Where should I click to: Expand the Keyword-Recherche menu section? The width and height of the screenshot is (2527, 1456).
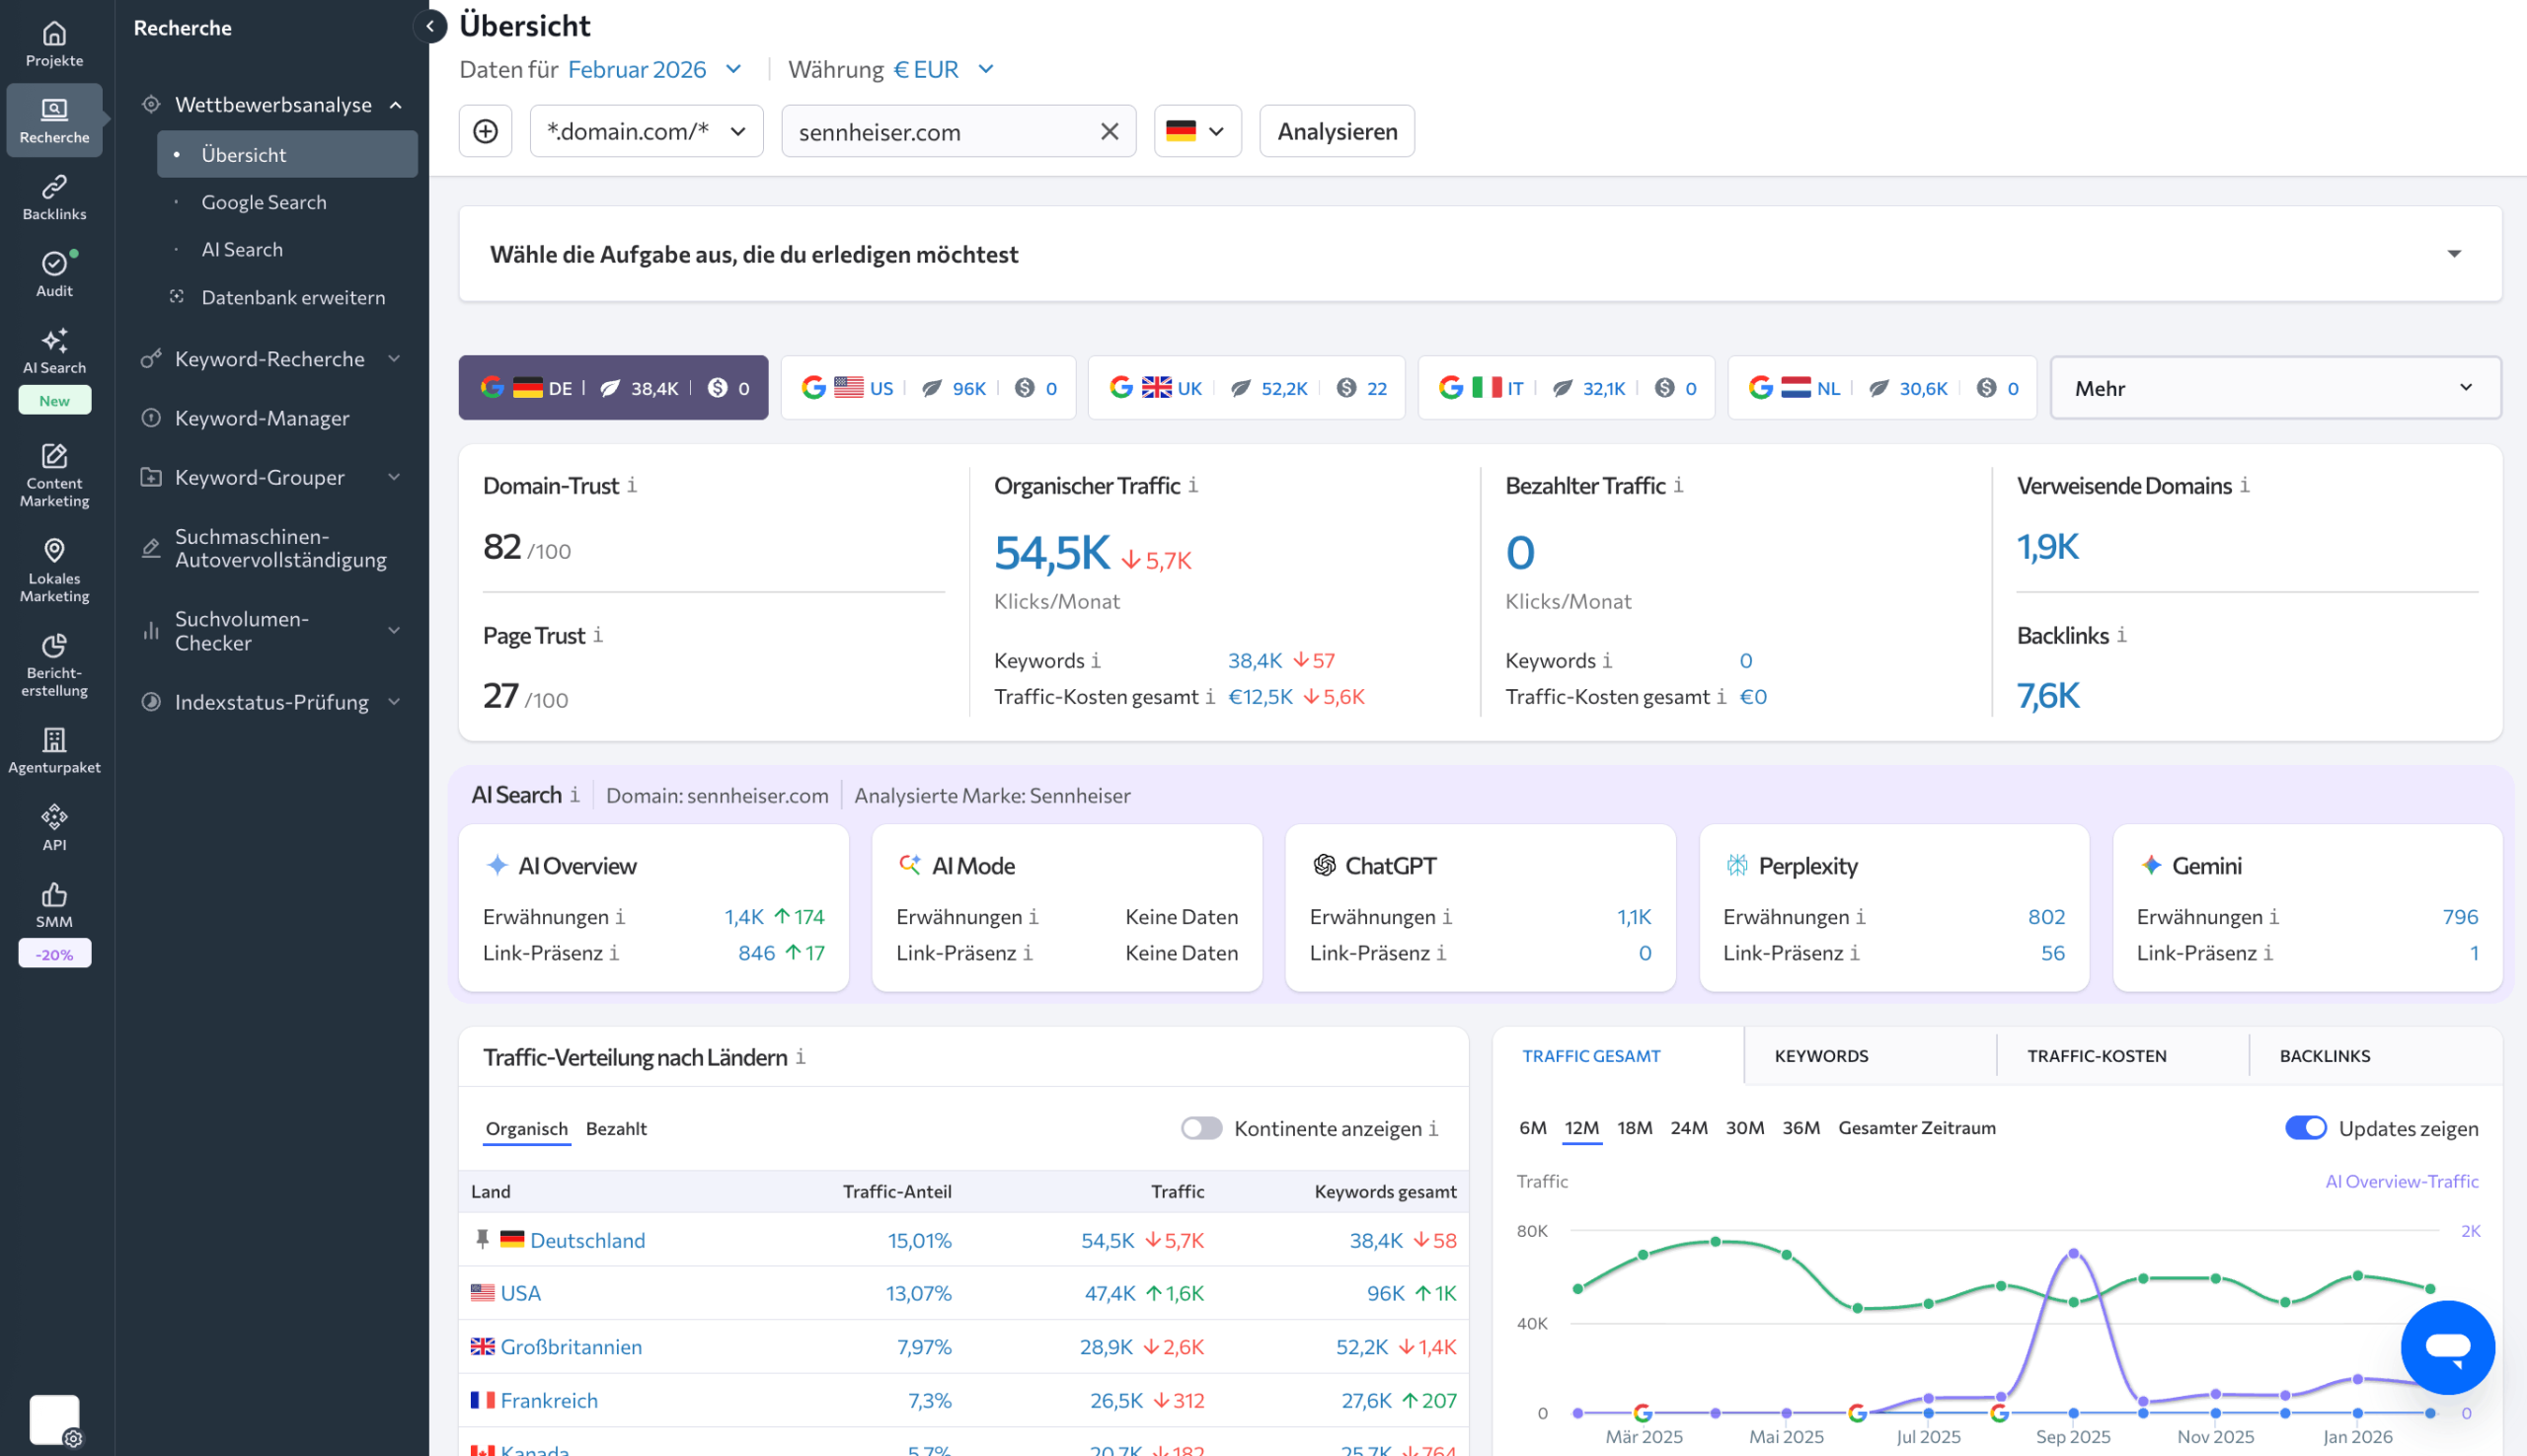point(270,359)
